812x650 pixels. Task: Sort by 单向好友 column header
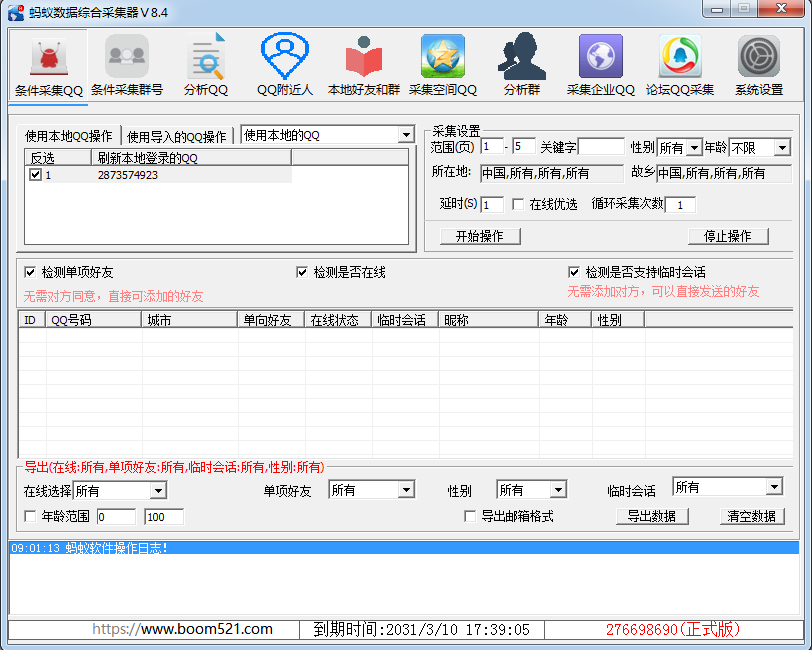(271, 320)
